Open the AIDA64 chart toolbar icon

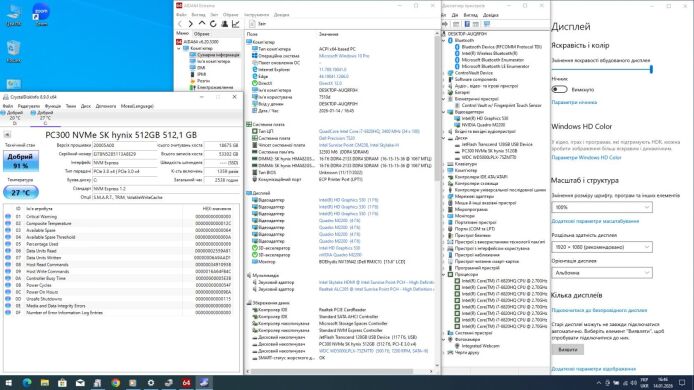point(235,24)
